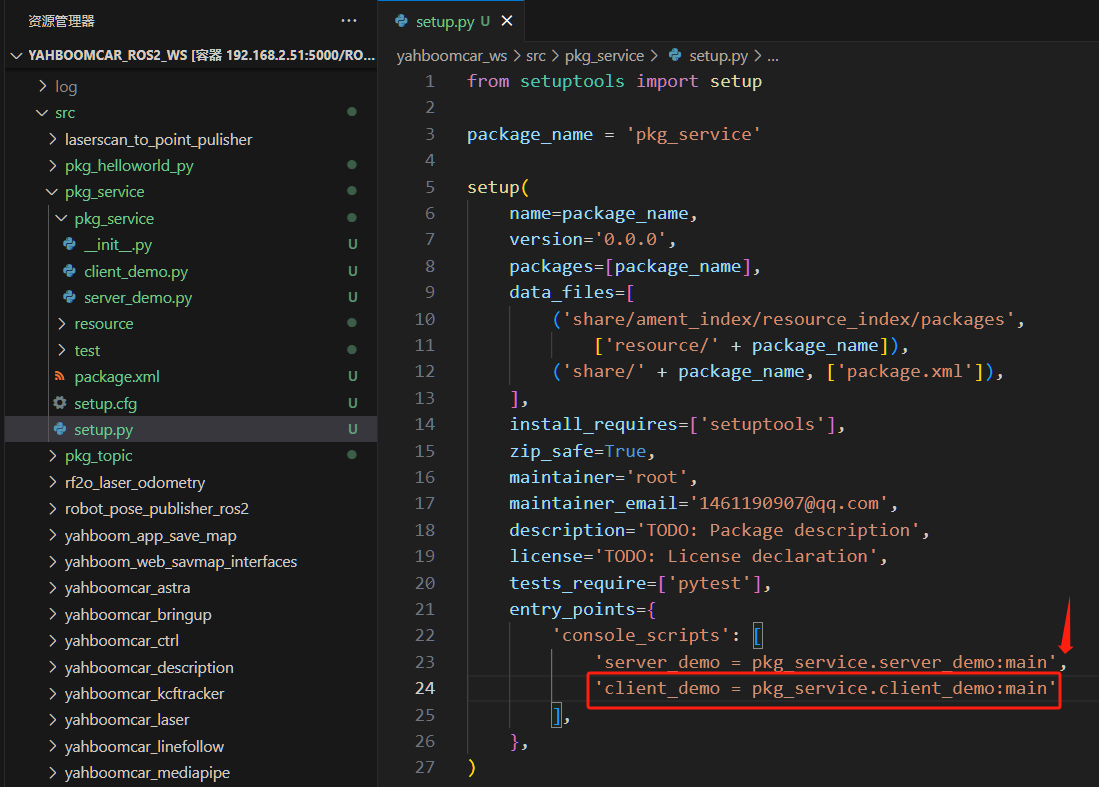Click the Python icon in the breadcrumb

[675, 55]
